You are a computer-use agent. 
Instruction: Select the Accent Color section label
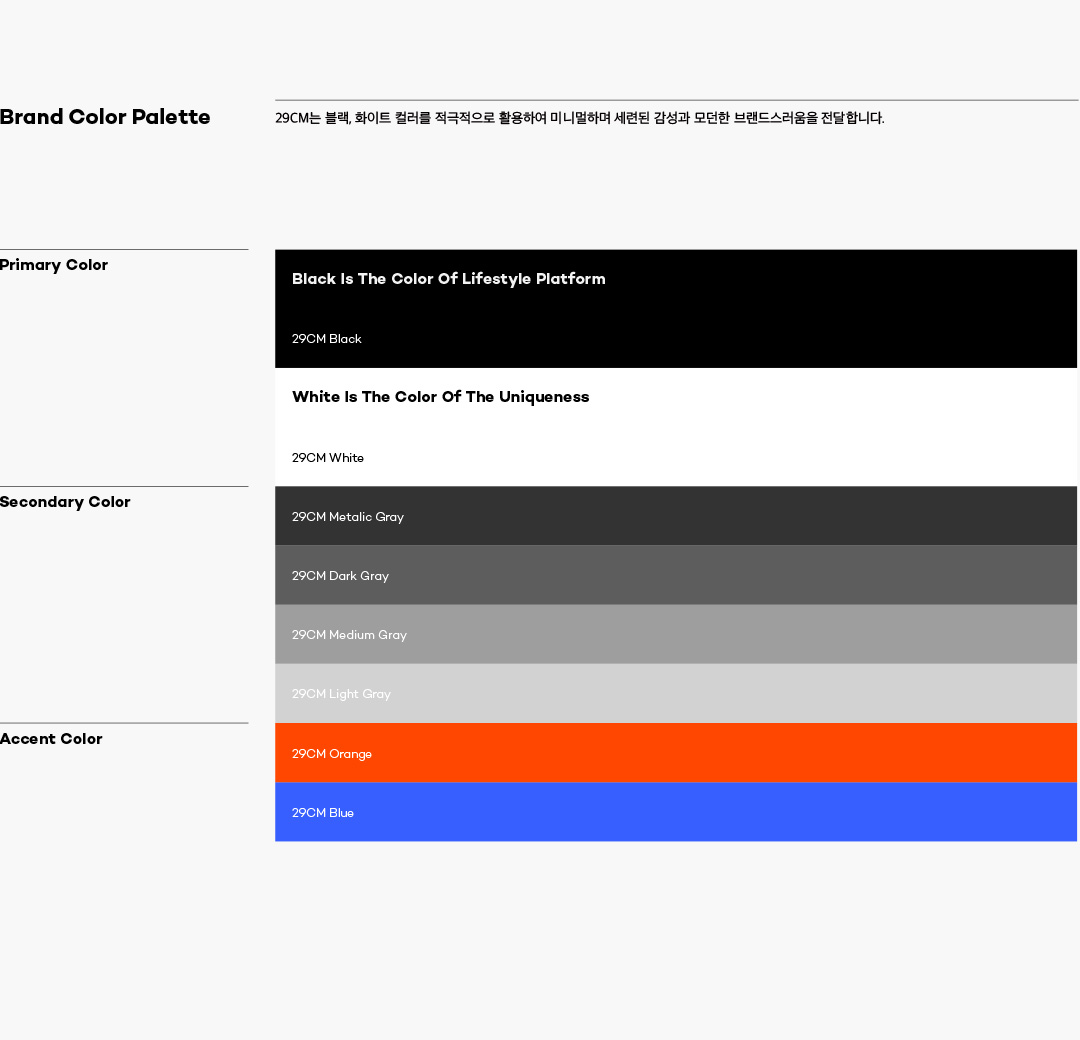pyautogui.click(x=51, y=739)
